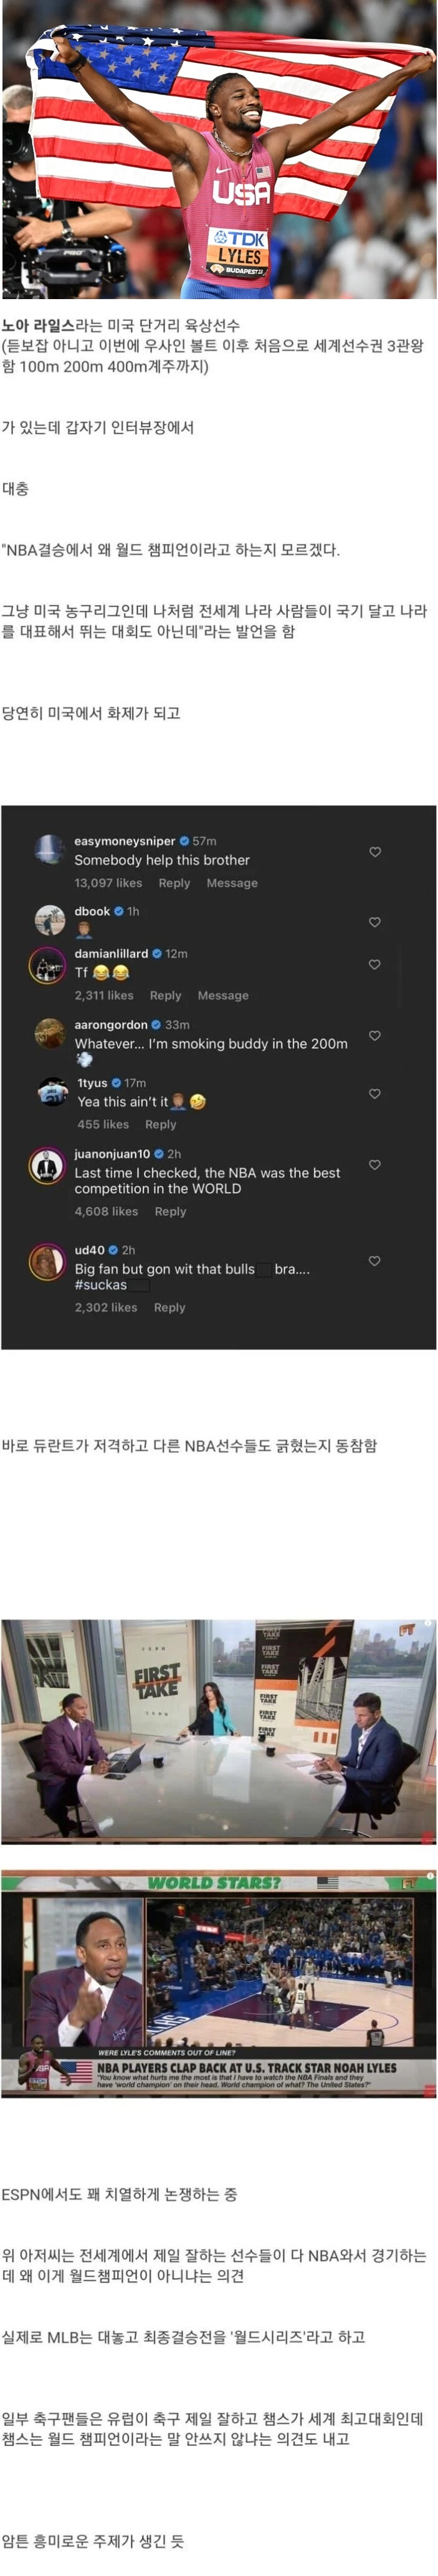
Task: Reply to 1tyus's comment
Action: coord(160,1124)
